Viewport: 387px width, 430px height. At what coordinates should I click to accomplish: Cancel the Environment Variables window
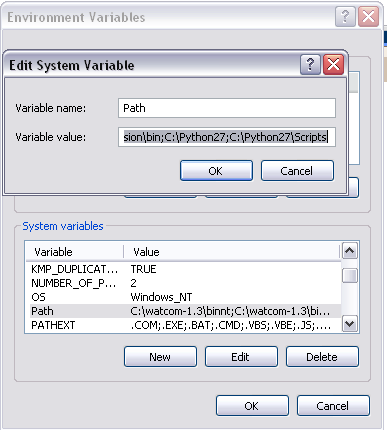point(333,406)
